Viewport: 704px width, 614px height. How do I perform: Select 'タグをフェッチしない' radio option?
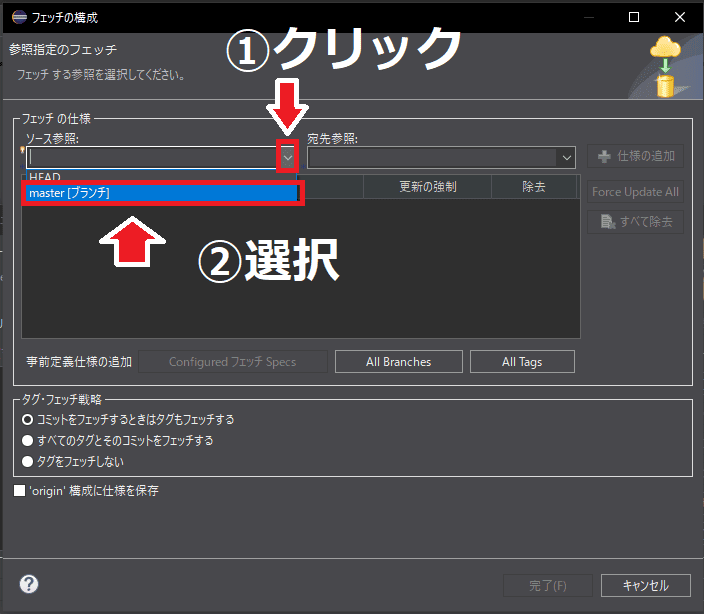[x=28, y=462]
